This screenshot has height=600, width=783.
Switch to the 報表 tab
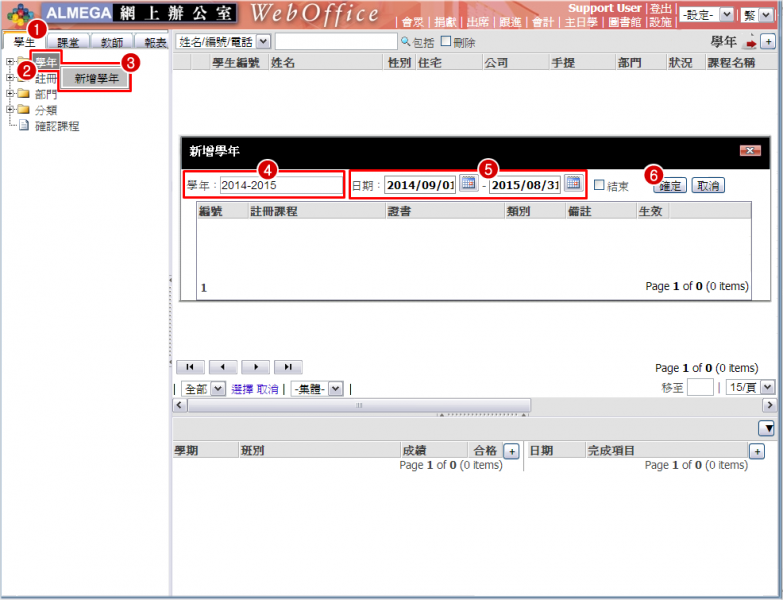(x=154, y=42)
